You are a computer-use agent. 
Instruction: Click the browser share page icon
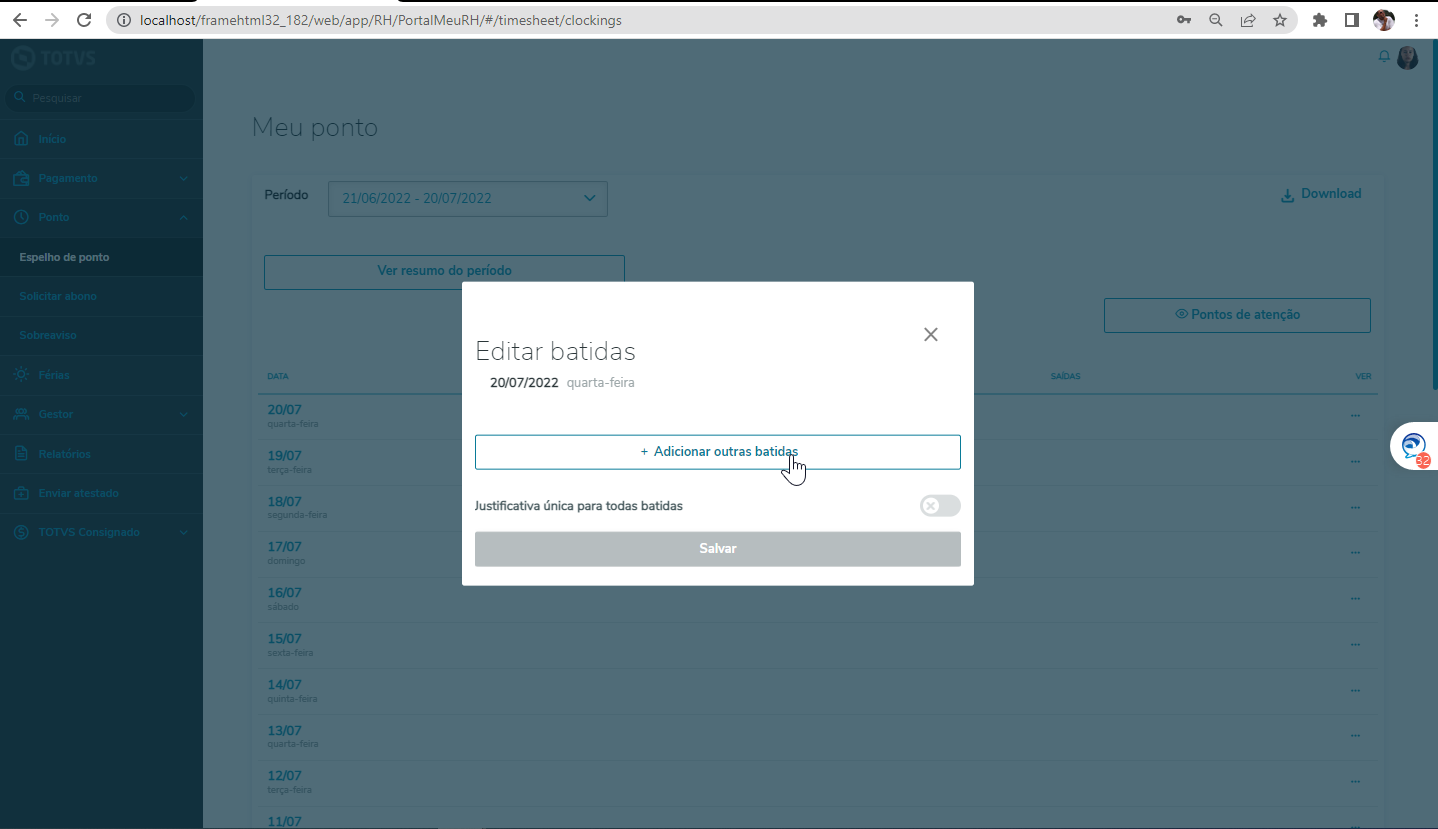pyautogui.click(x=1248, y=20)
